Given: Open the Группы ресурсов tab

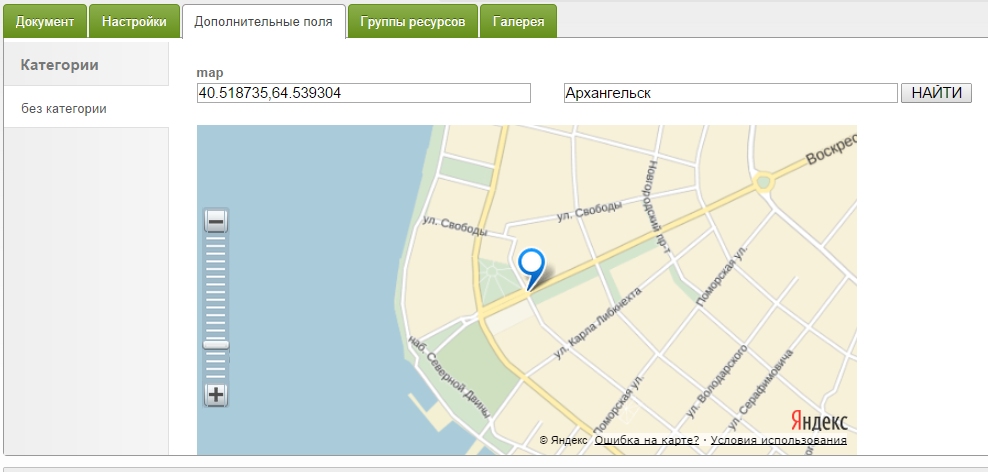Looking at the screenshot, I should click(412, 21).
